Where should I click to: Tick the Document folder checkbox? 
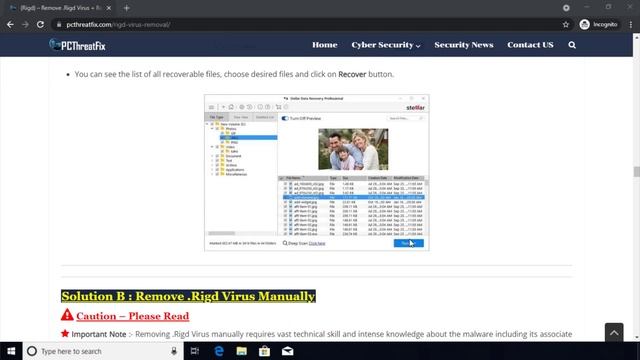tap(218, 156)
